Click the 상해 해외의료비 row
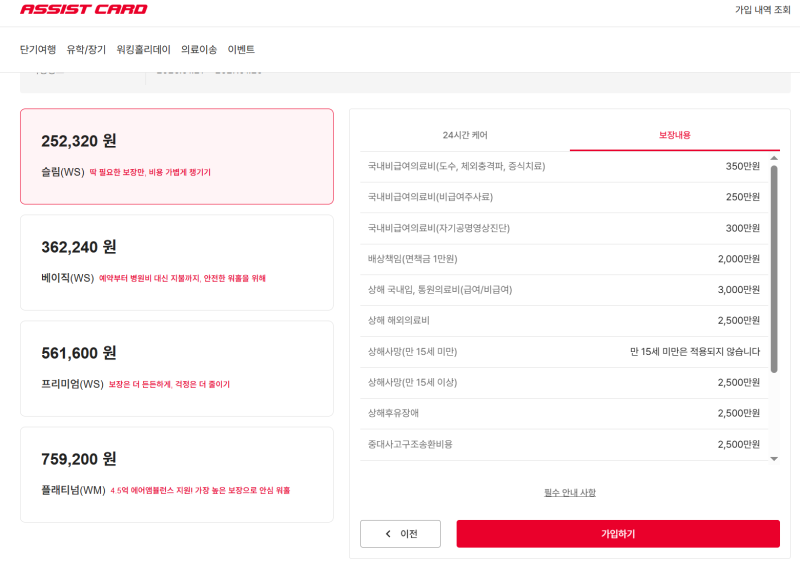 tap(564, 321)
